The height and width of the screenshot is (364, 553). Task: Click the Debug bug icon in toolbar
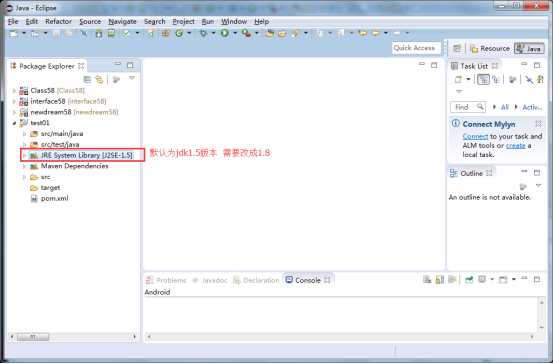[203, 34]
